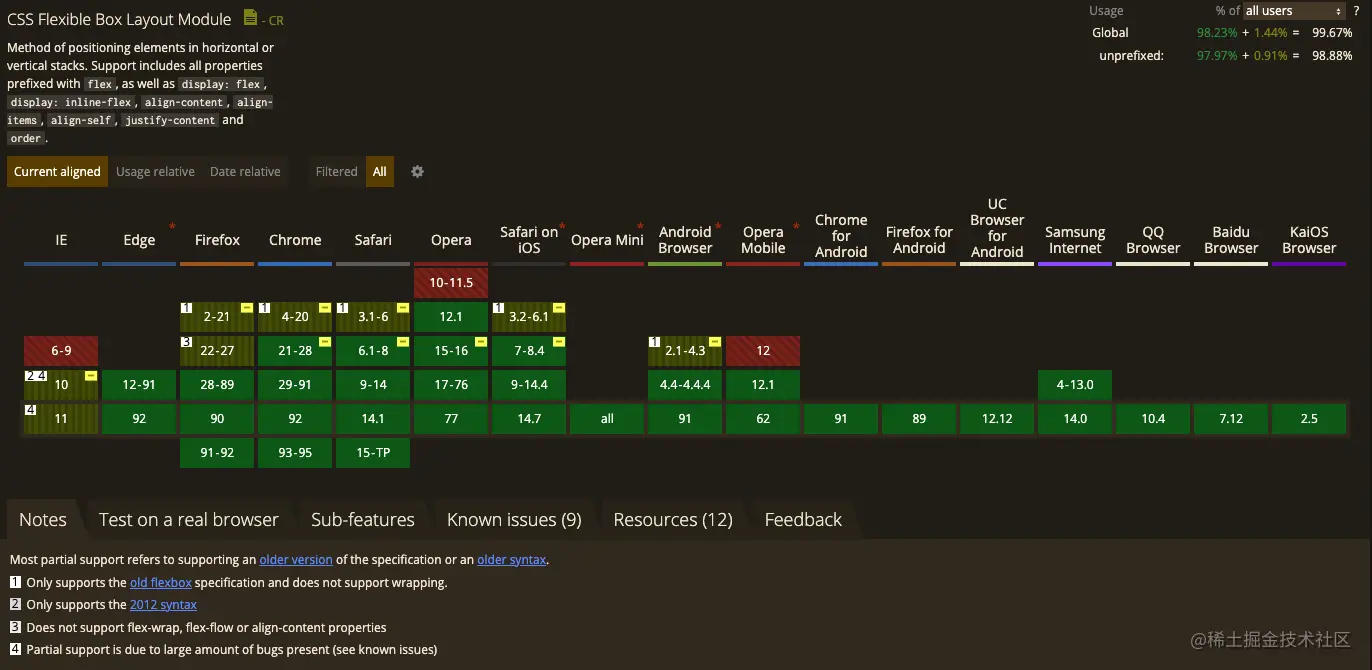Click the IE 6-9 unsupported cell
Viewport: 1372px width, 670px height.
coord(61,351)
